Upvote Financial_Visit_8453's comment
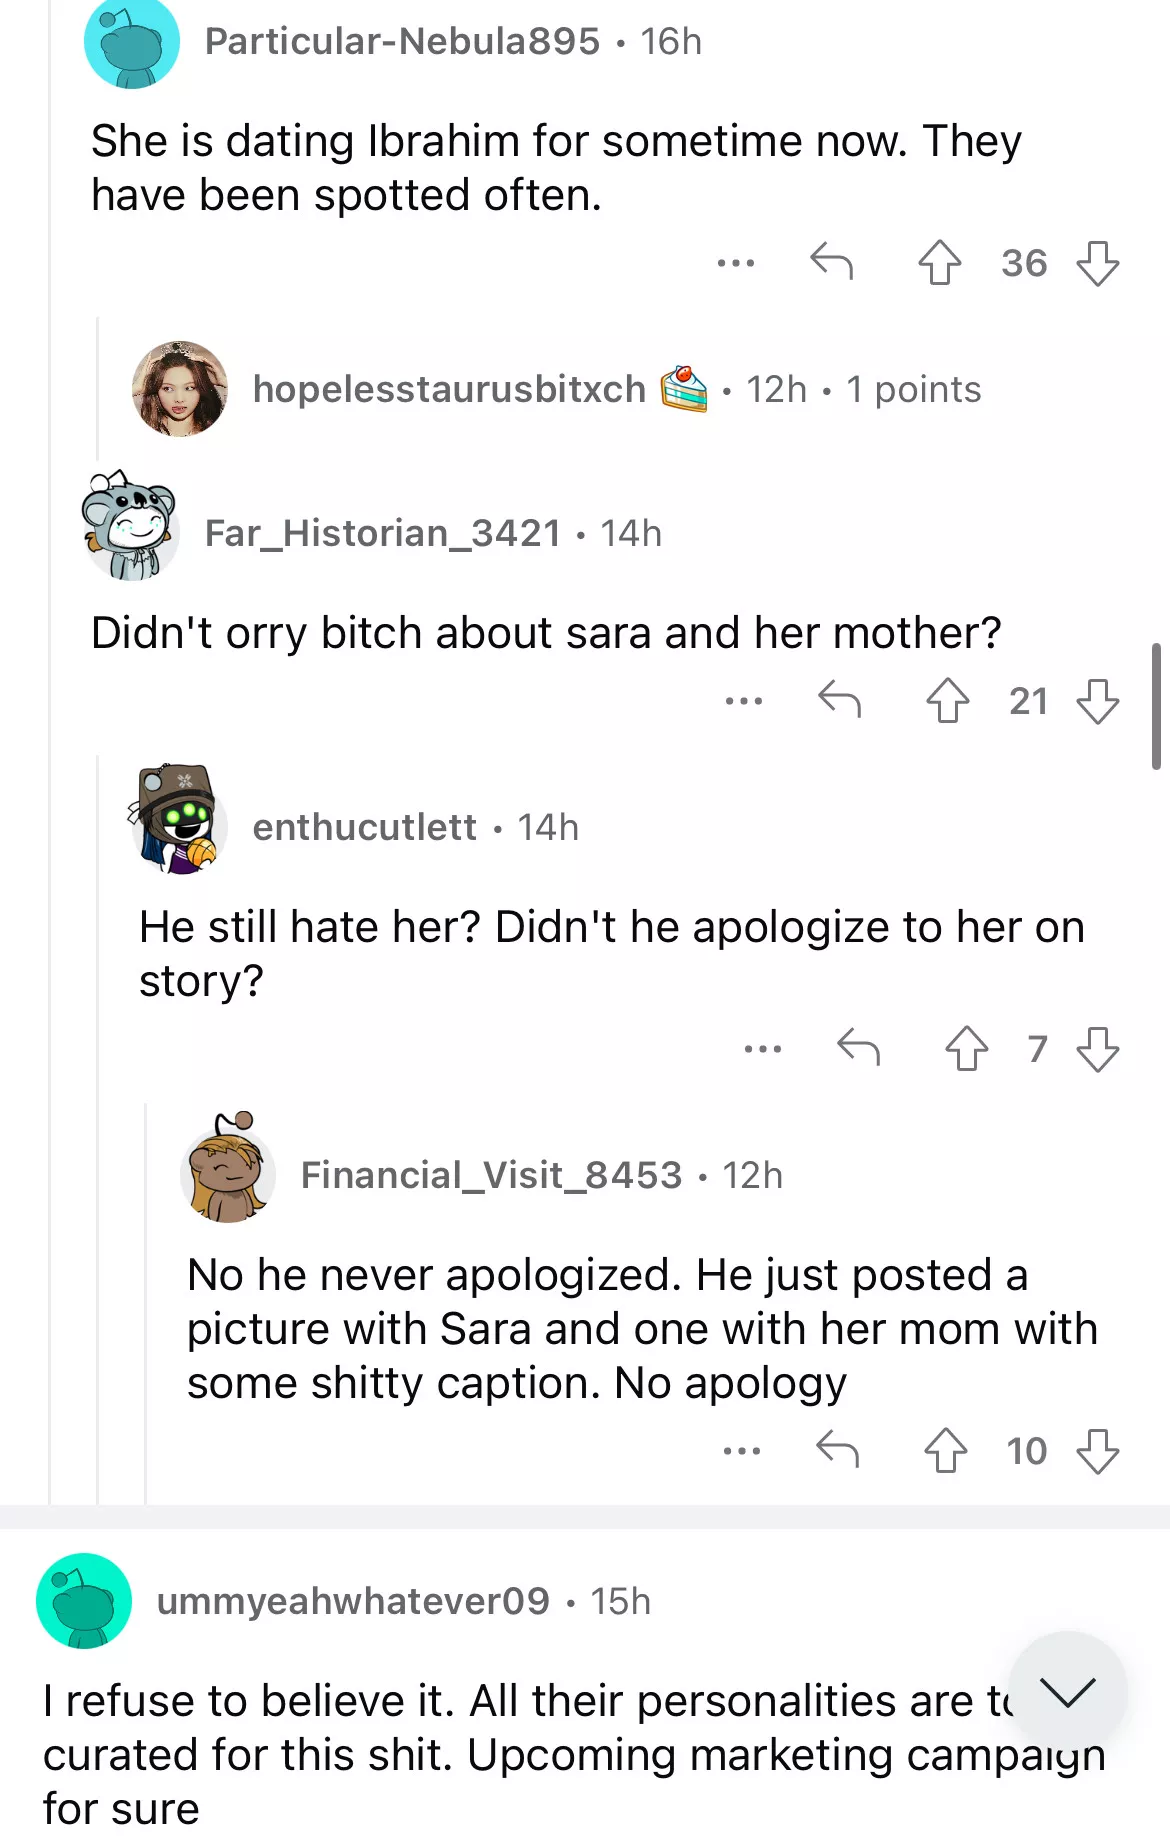Image resolution: width=1170 pixels, height=1838 pixels. point(945,1451)
